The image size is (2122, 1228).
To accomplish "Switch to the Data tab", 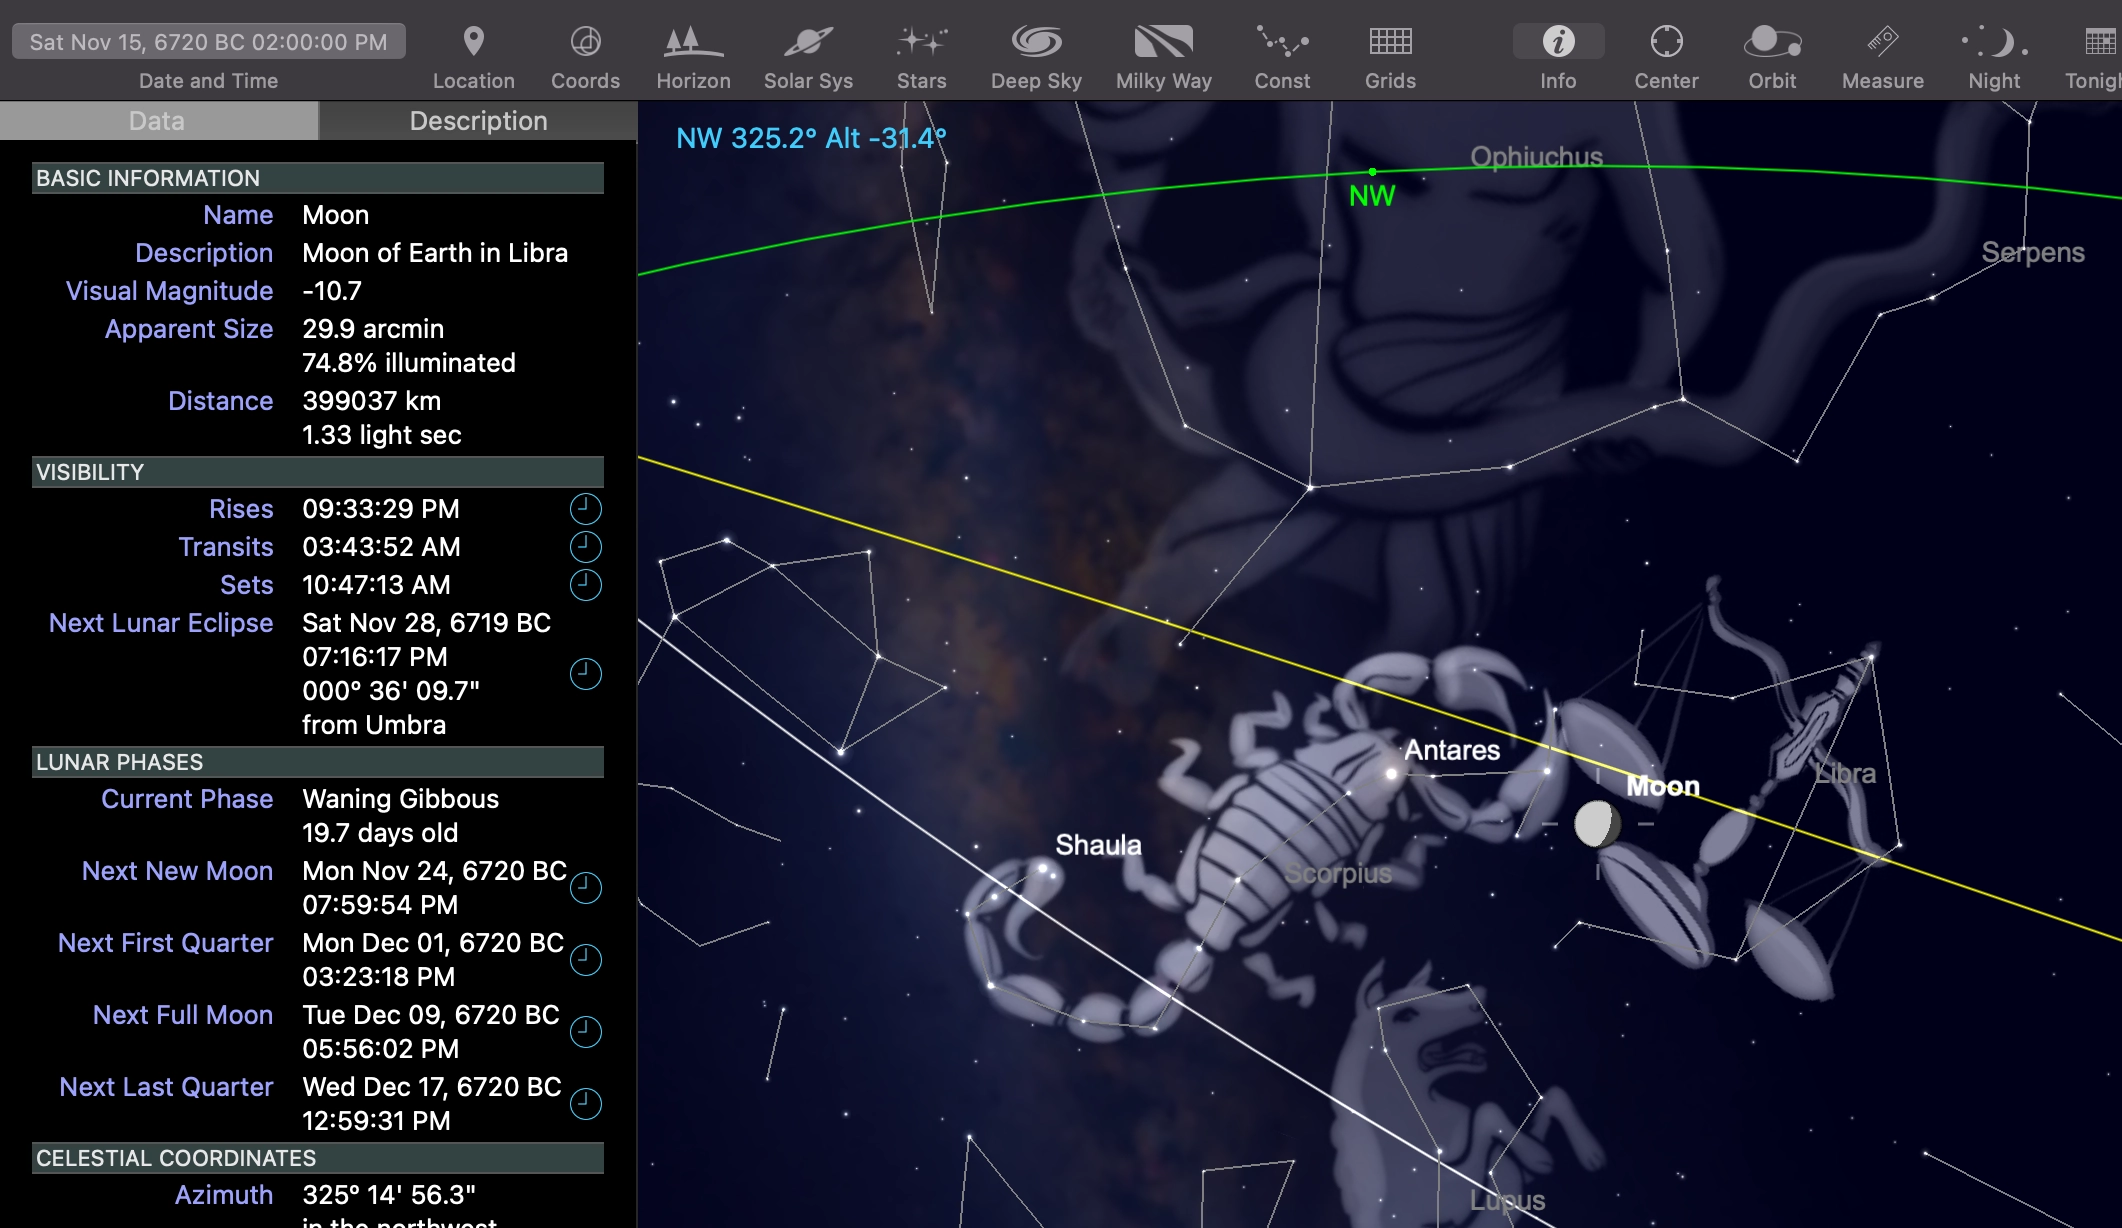I will coord(158,121).
